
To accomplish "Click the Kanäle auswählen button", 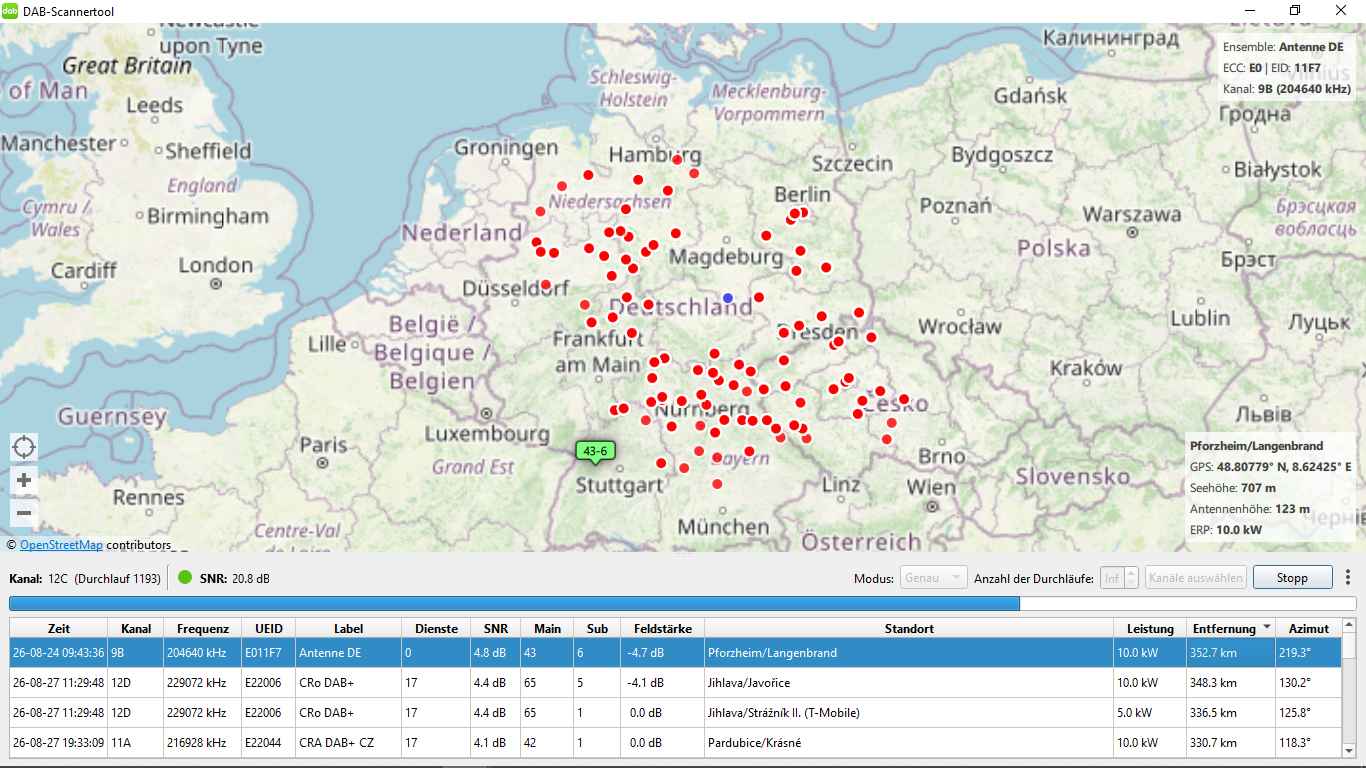I will pyautogui.click(x=1196, y=578).
